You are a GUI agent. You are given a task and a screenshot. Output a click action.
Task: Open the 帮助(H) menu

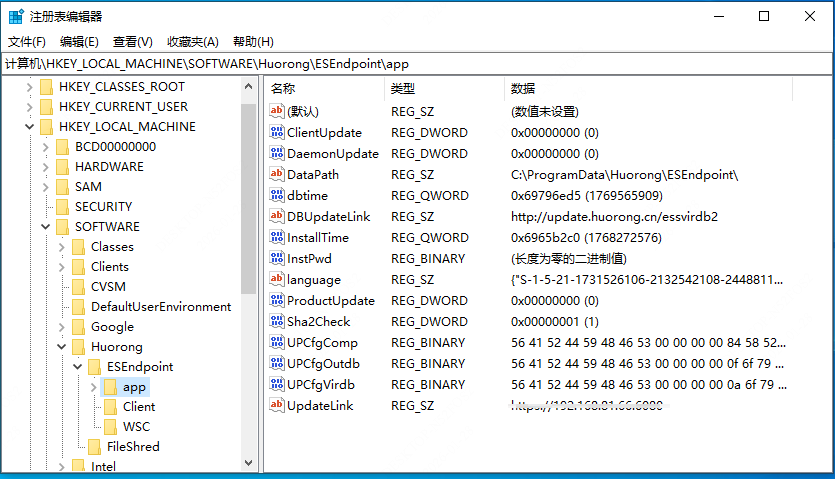[253, 42]
